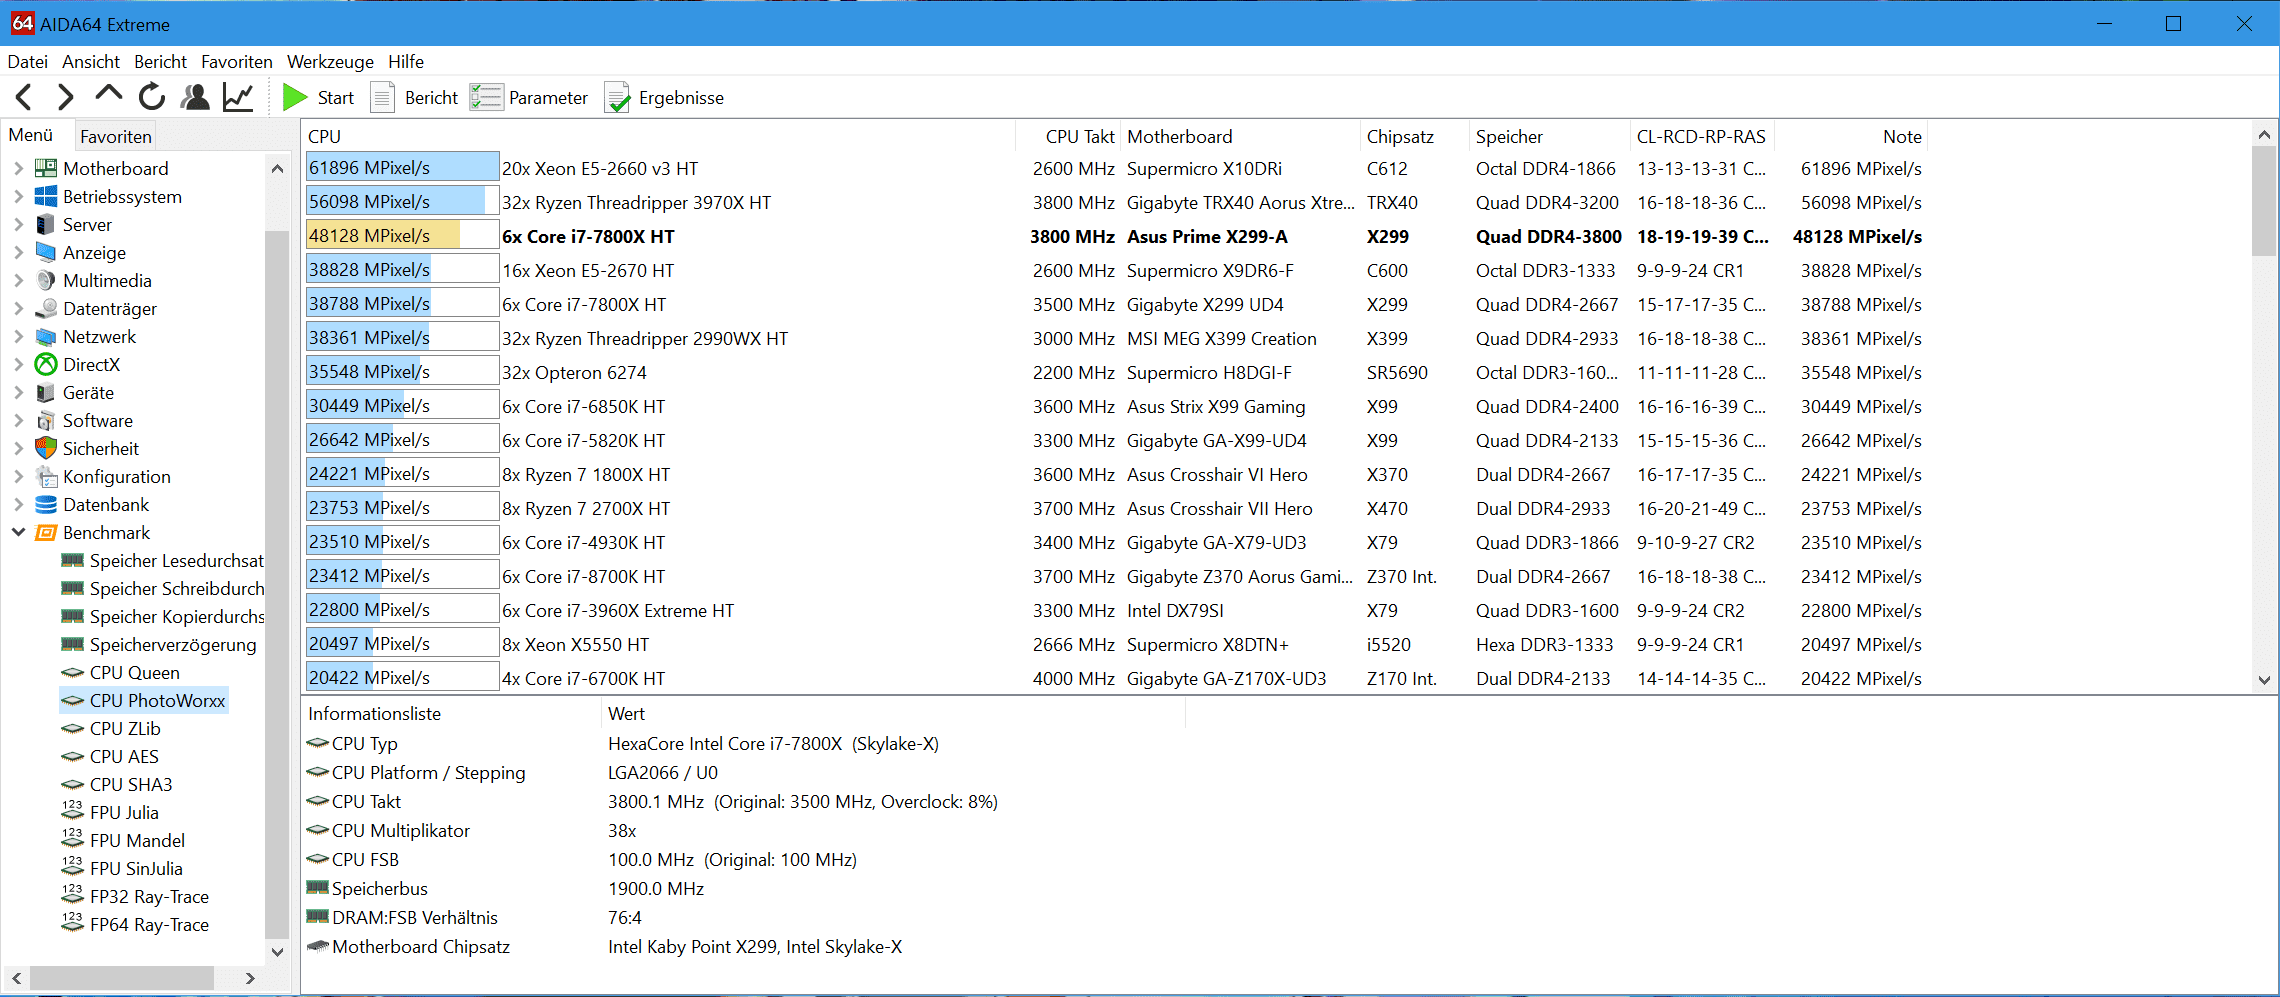Select Server in the tree menu

(x=87, y=224)
